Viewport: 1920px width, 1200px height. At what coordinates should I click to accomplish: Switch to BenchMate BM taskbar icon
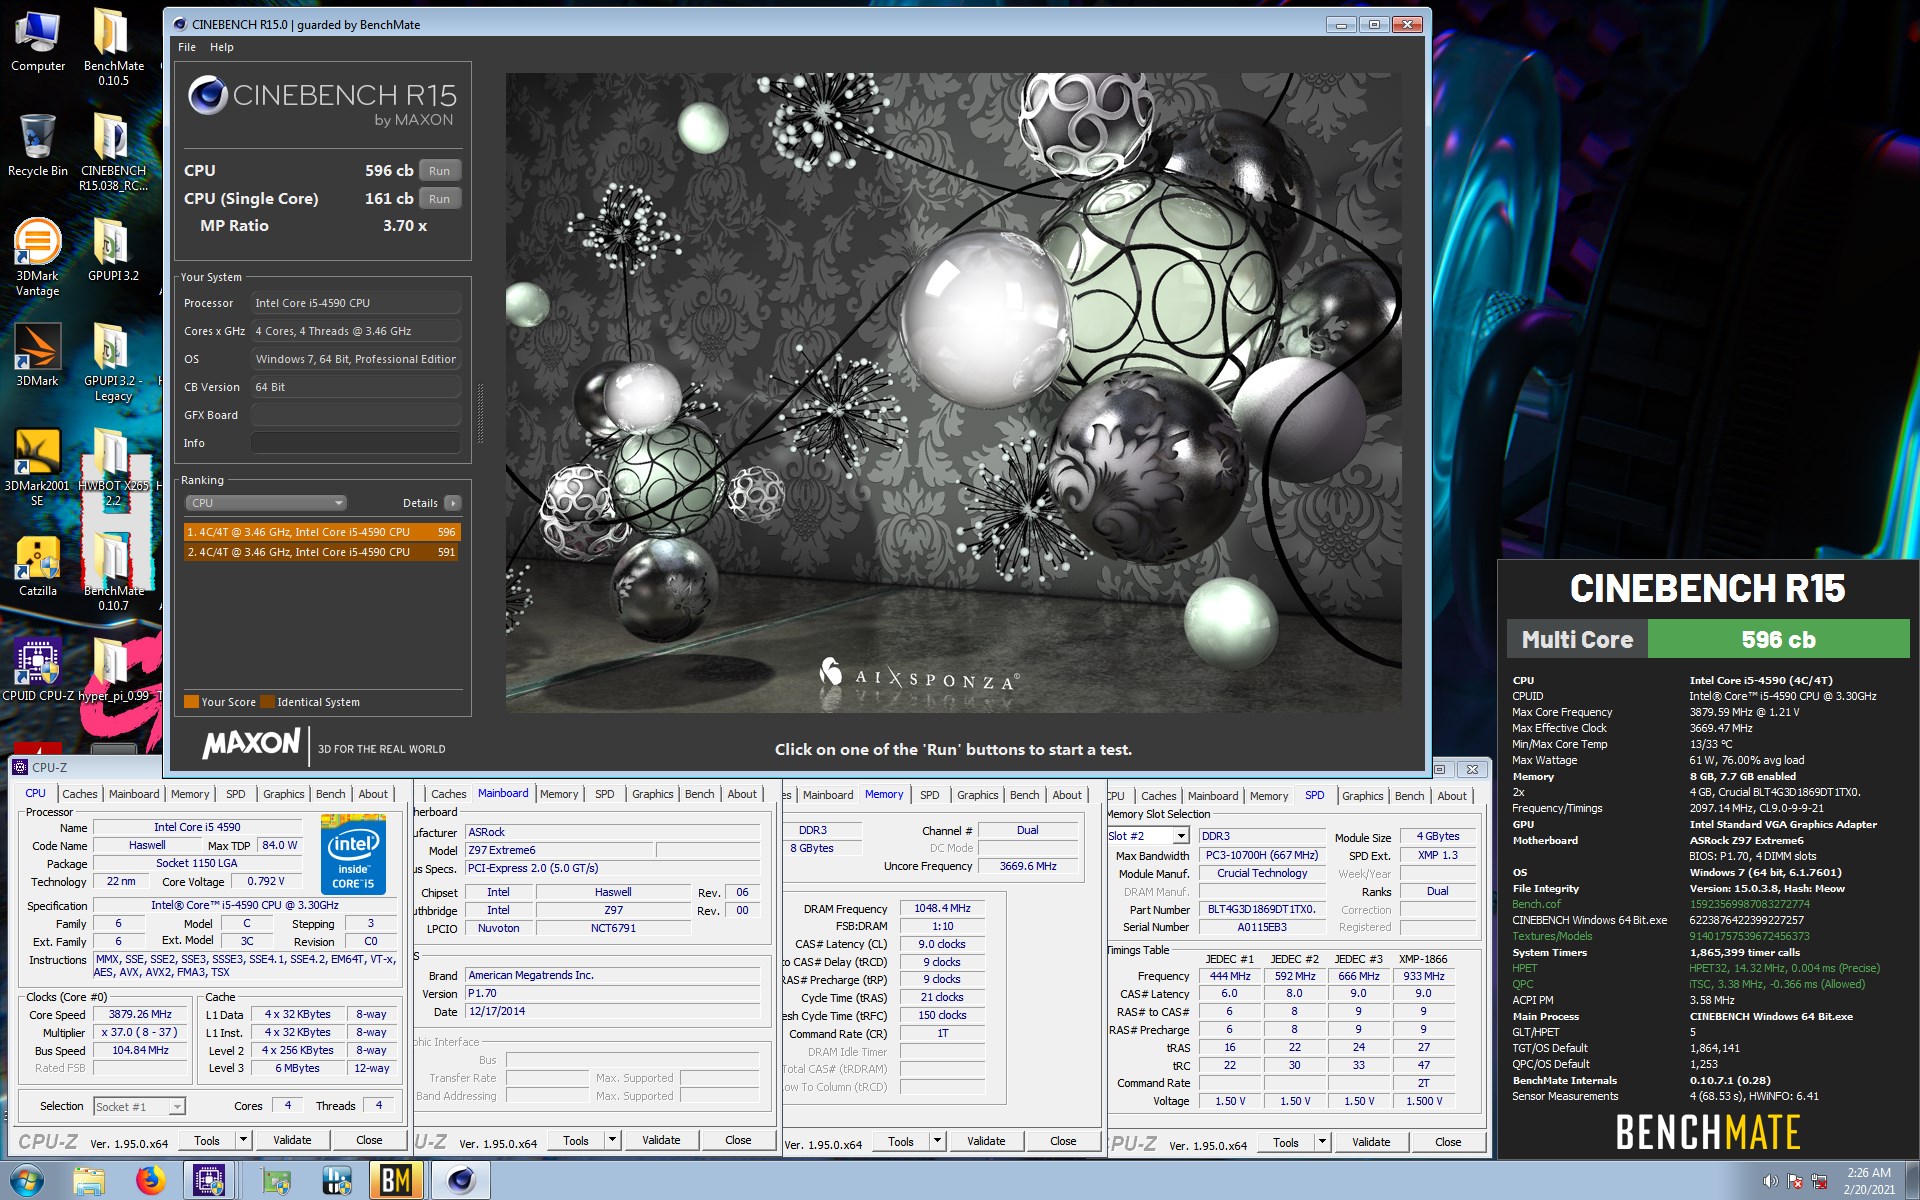[x=396, y=1181]
